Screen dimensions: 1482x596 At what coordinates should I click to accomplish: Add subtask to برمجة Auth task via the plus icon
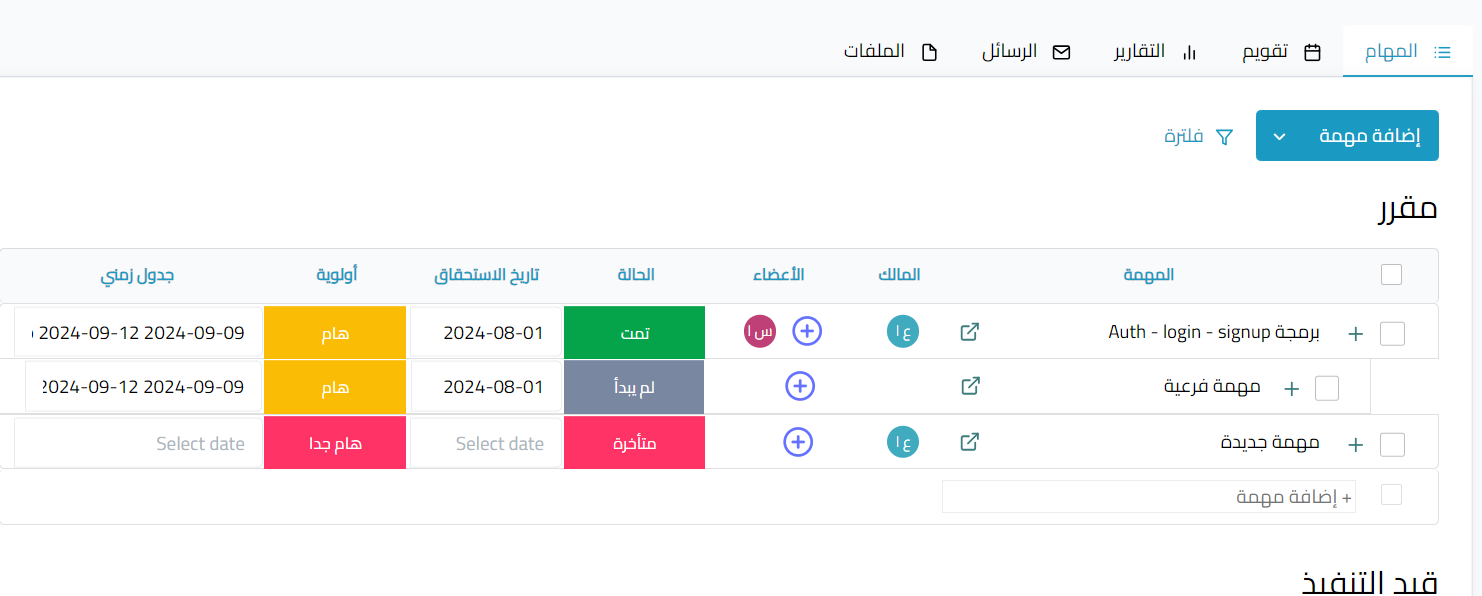click(x=1356, y=334)
